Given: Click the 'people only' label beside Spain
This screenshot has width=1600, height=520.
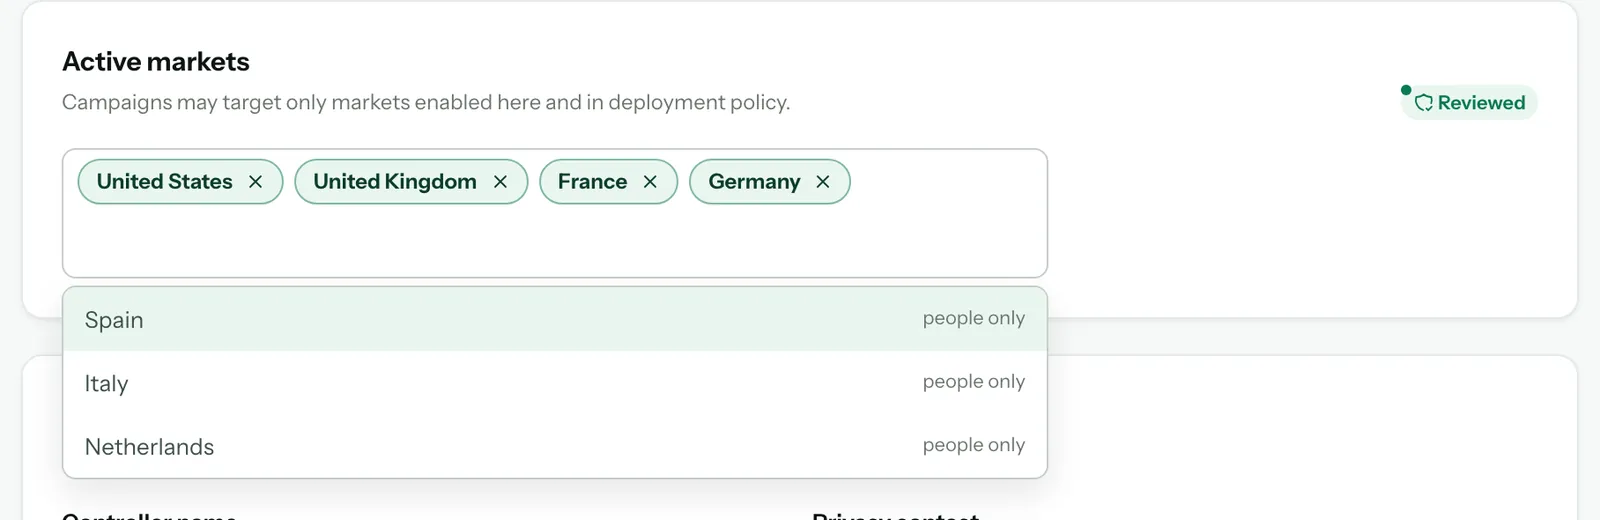Looking at the screenshot, I should [x=973, y=318].
